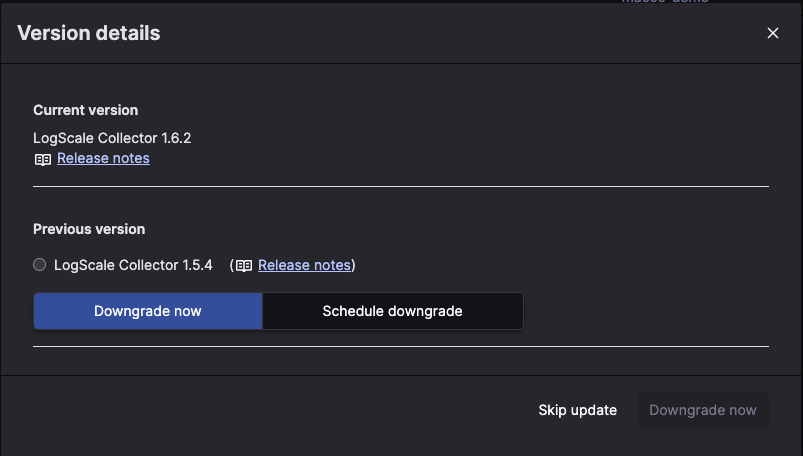Image resolution: width=803 pixels, height=456 pixels.
Task: Click the Previous version heading
Action: (89, 229)
